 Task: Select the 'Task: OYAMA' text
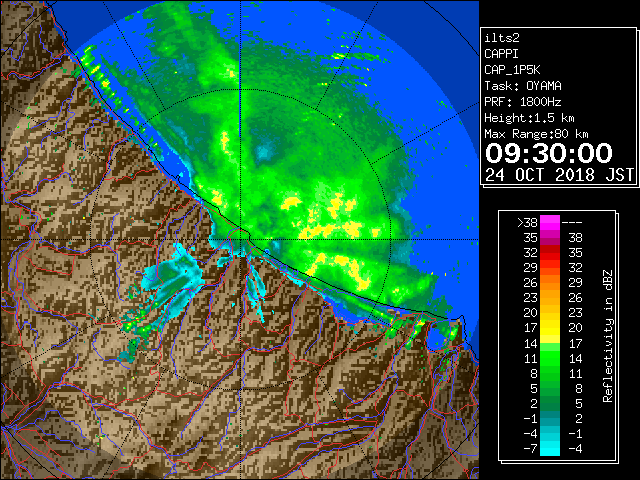pyautogui.click(x=523, y=86)
